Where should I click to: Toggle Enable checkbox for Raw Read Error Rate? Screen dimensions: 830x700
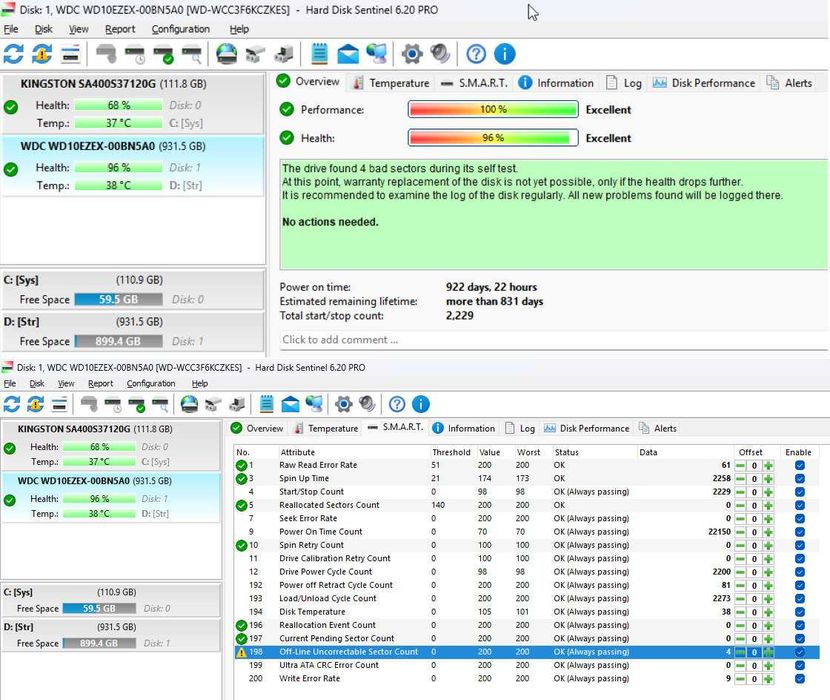(x=799, y=465)
